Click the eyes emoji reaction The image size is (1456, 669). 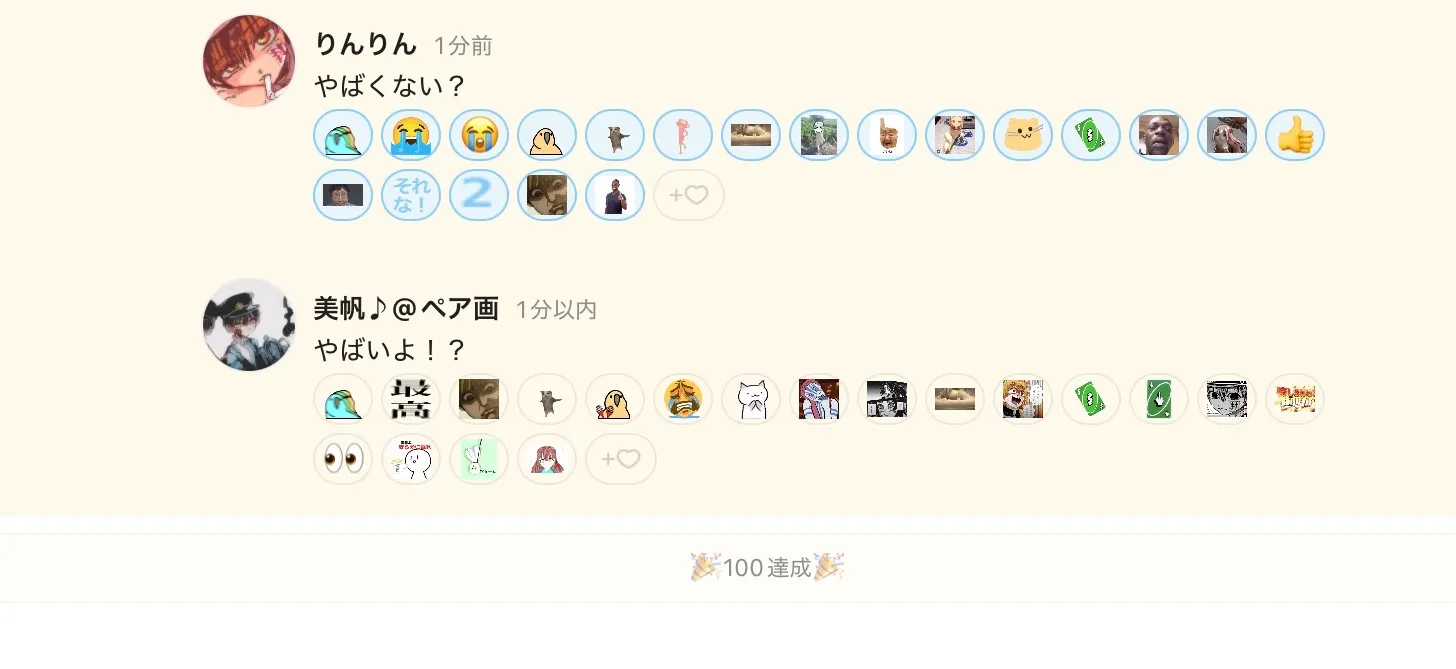[x=343, y=459]
